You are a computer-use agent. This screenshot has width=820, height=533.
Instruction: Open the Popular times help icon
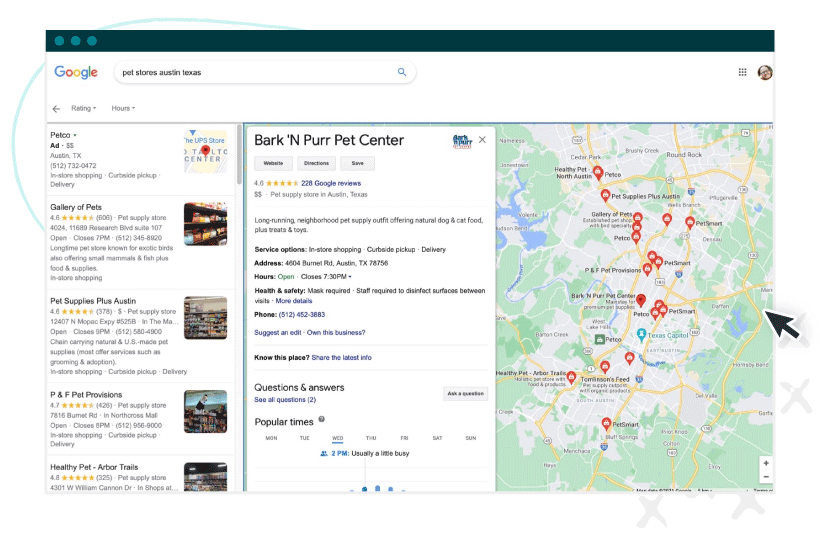(322, 419)
